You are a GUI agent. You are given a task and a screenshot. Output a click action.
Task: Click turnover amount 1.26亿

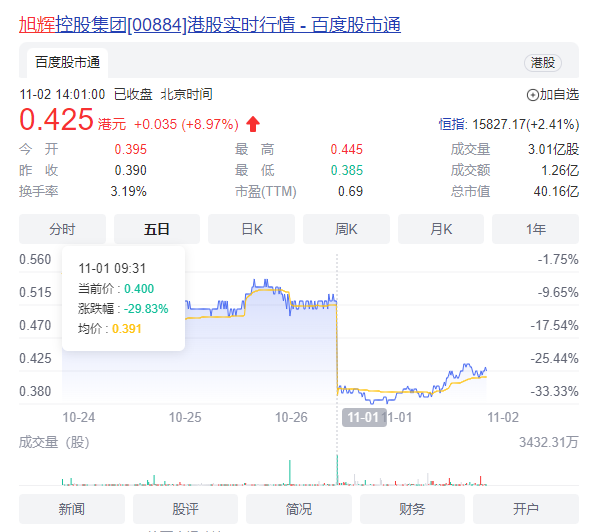[x=560, y=170]
